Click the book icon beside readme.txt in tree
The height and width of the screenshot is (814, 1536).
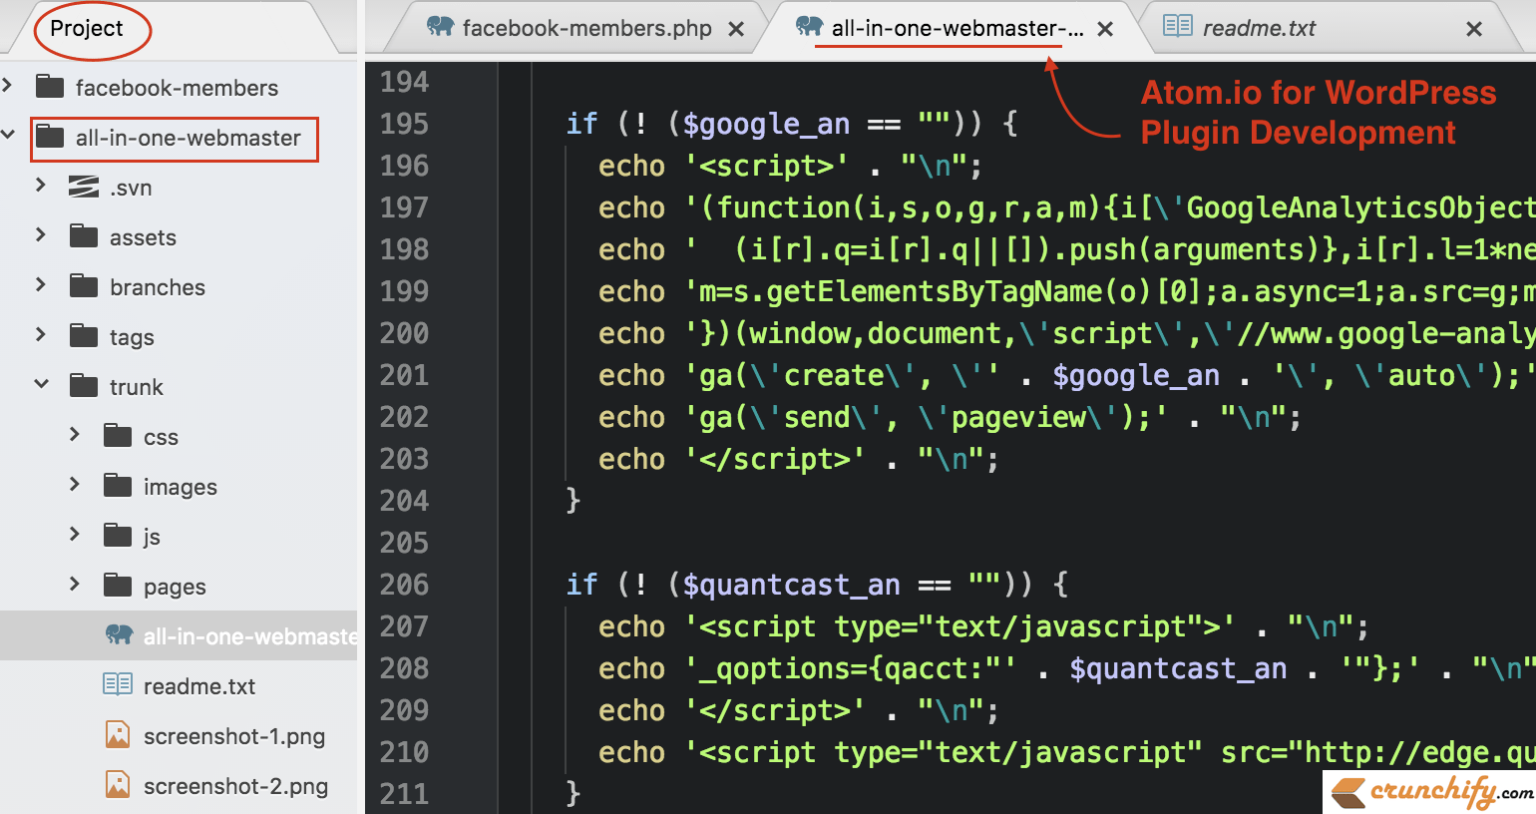117,685
